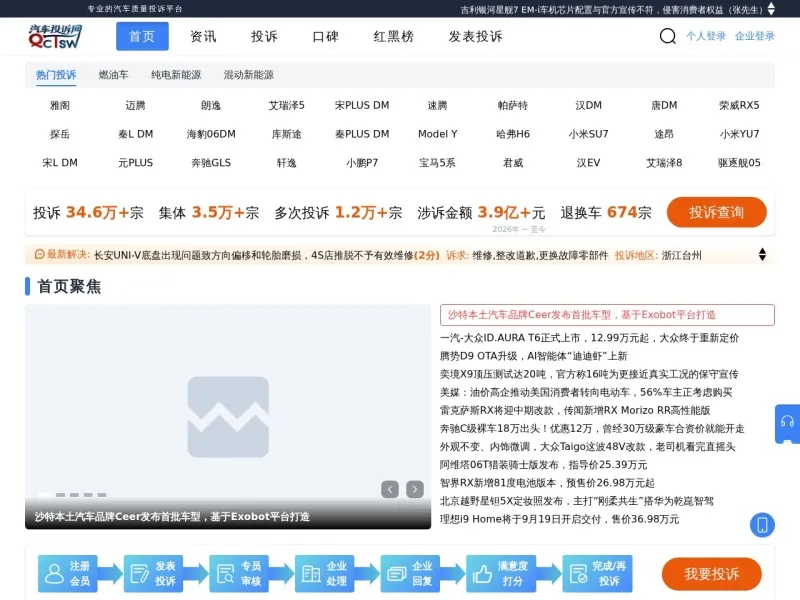Open the 投诉 navigation item
The width and height of the screenshot is (800, 600).
click(264, 36)
